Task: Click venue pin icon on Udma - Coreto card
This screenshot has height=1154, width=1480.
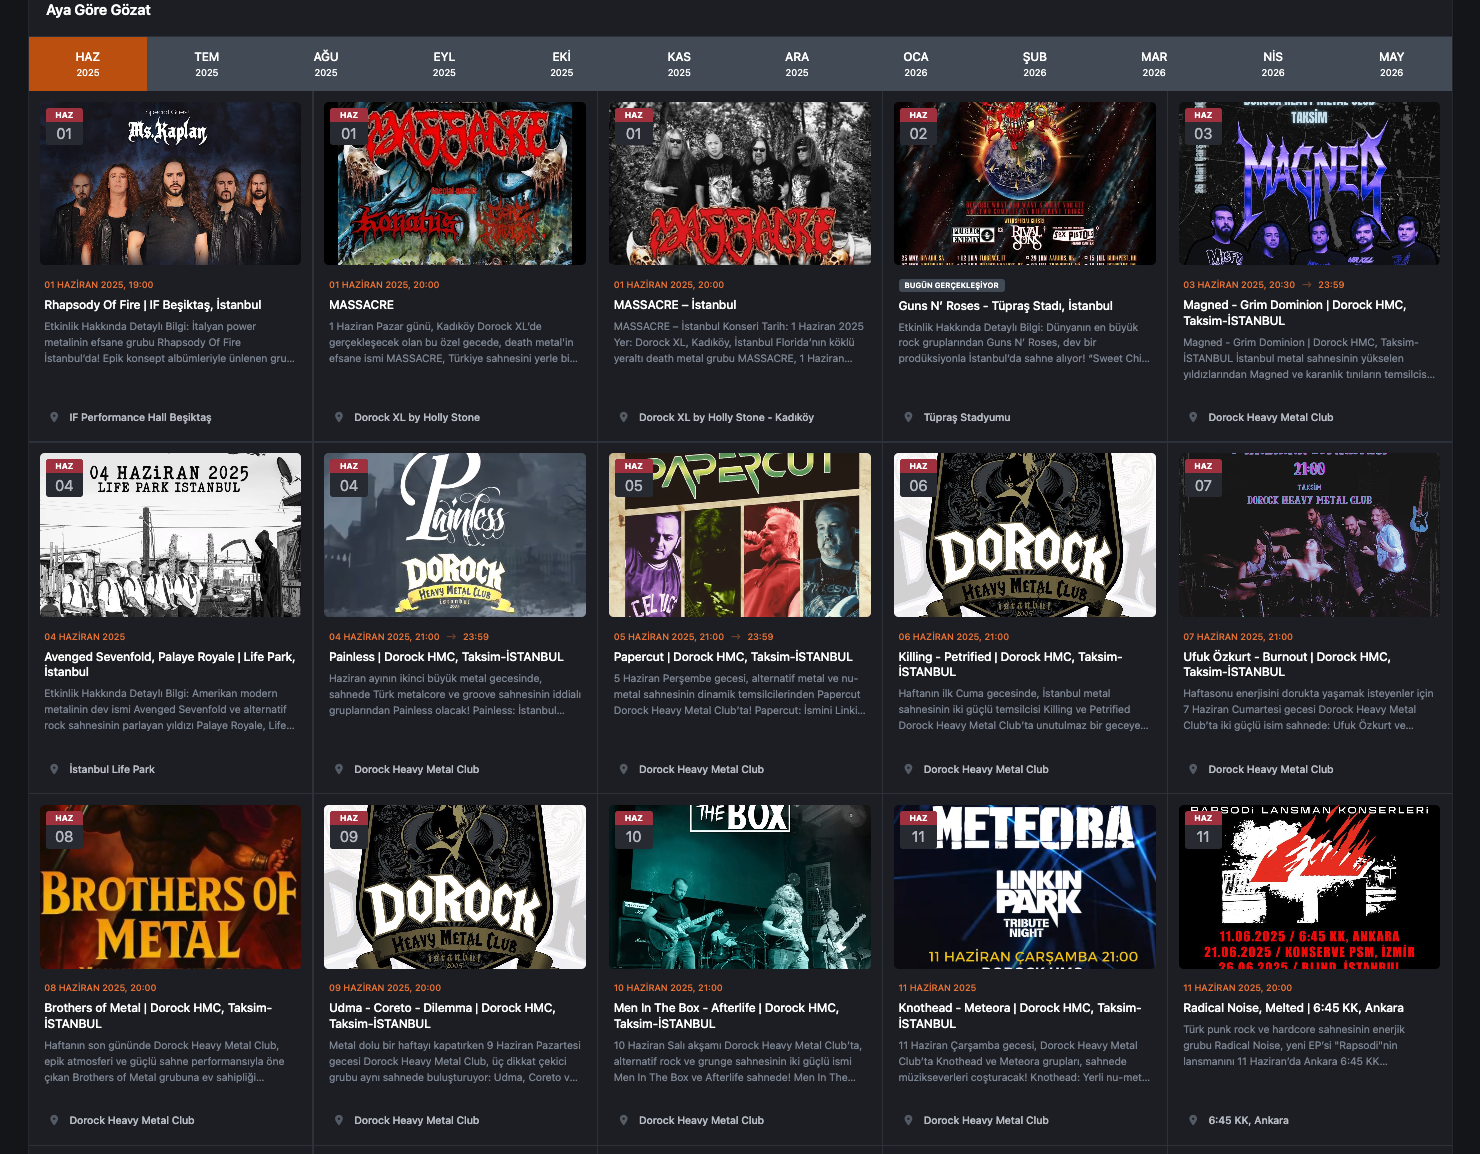Action: (339, 1120)
